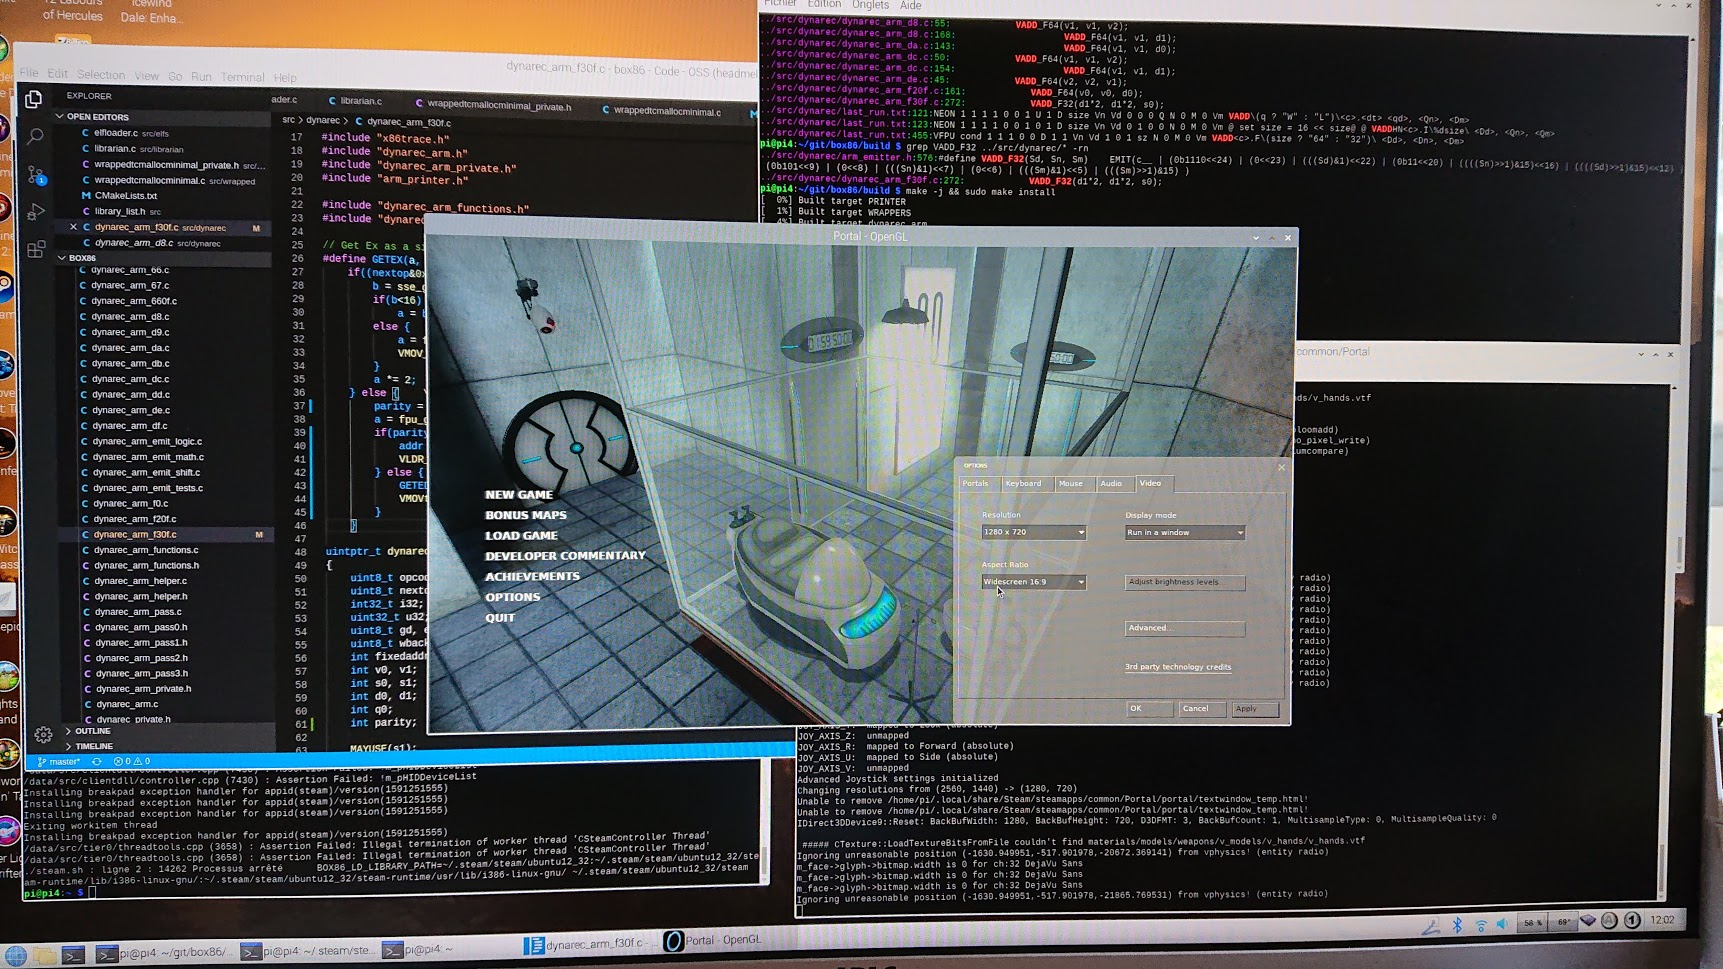Open the Extensions view icon
Viewport: 1723px width, 969px height.
36,249
